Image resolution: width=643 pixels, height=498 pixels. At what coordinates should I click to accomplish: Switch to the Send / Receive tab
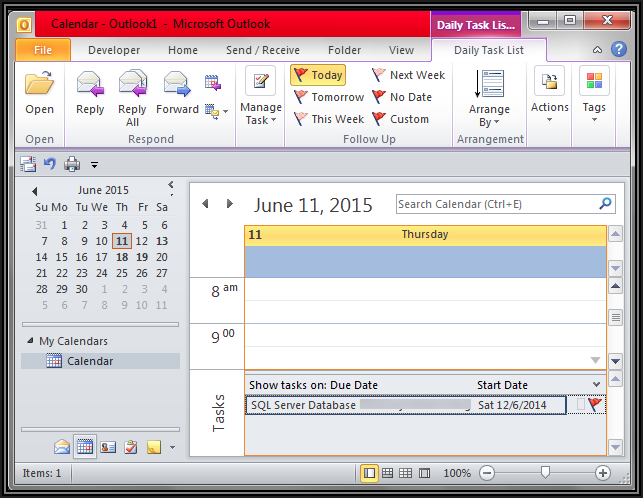pos(263,50)
